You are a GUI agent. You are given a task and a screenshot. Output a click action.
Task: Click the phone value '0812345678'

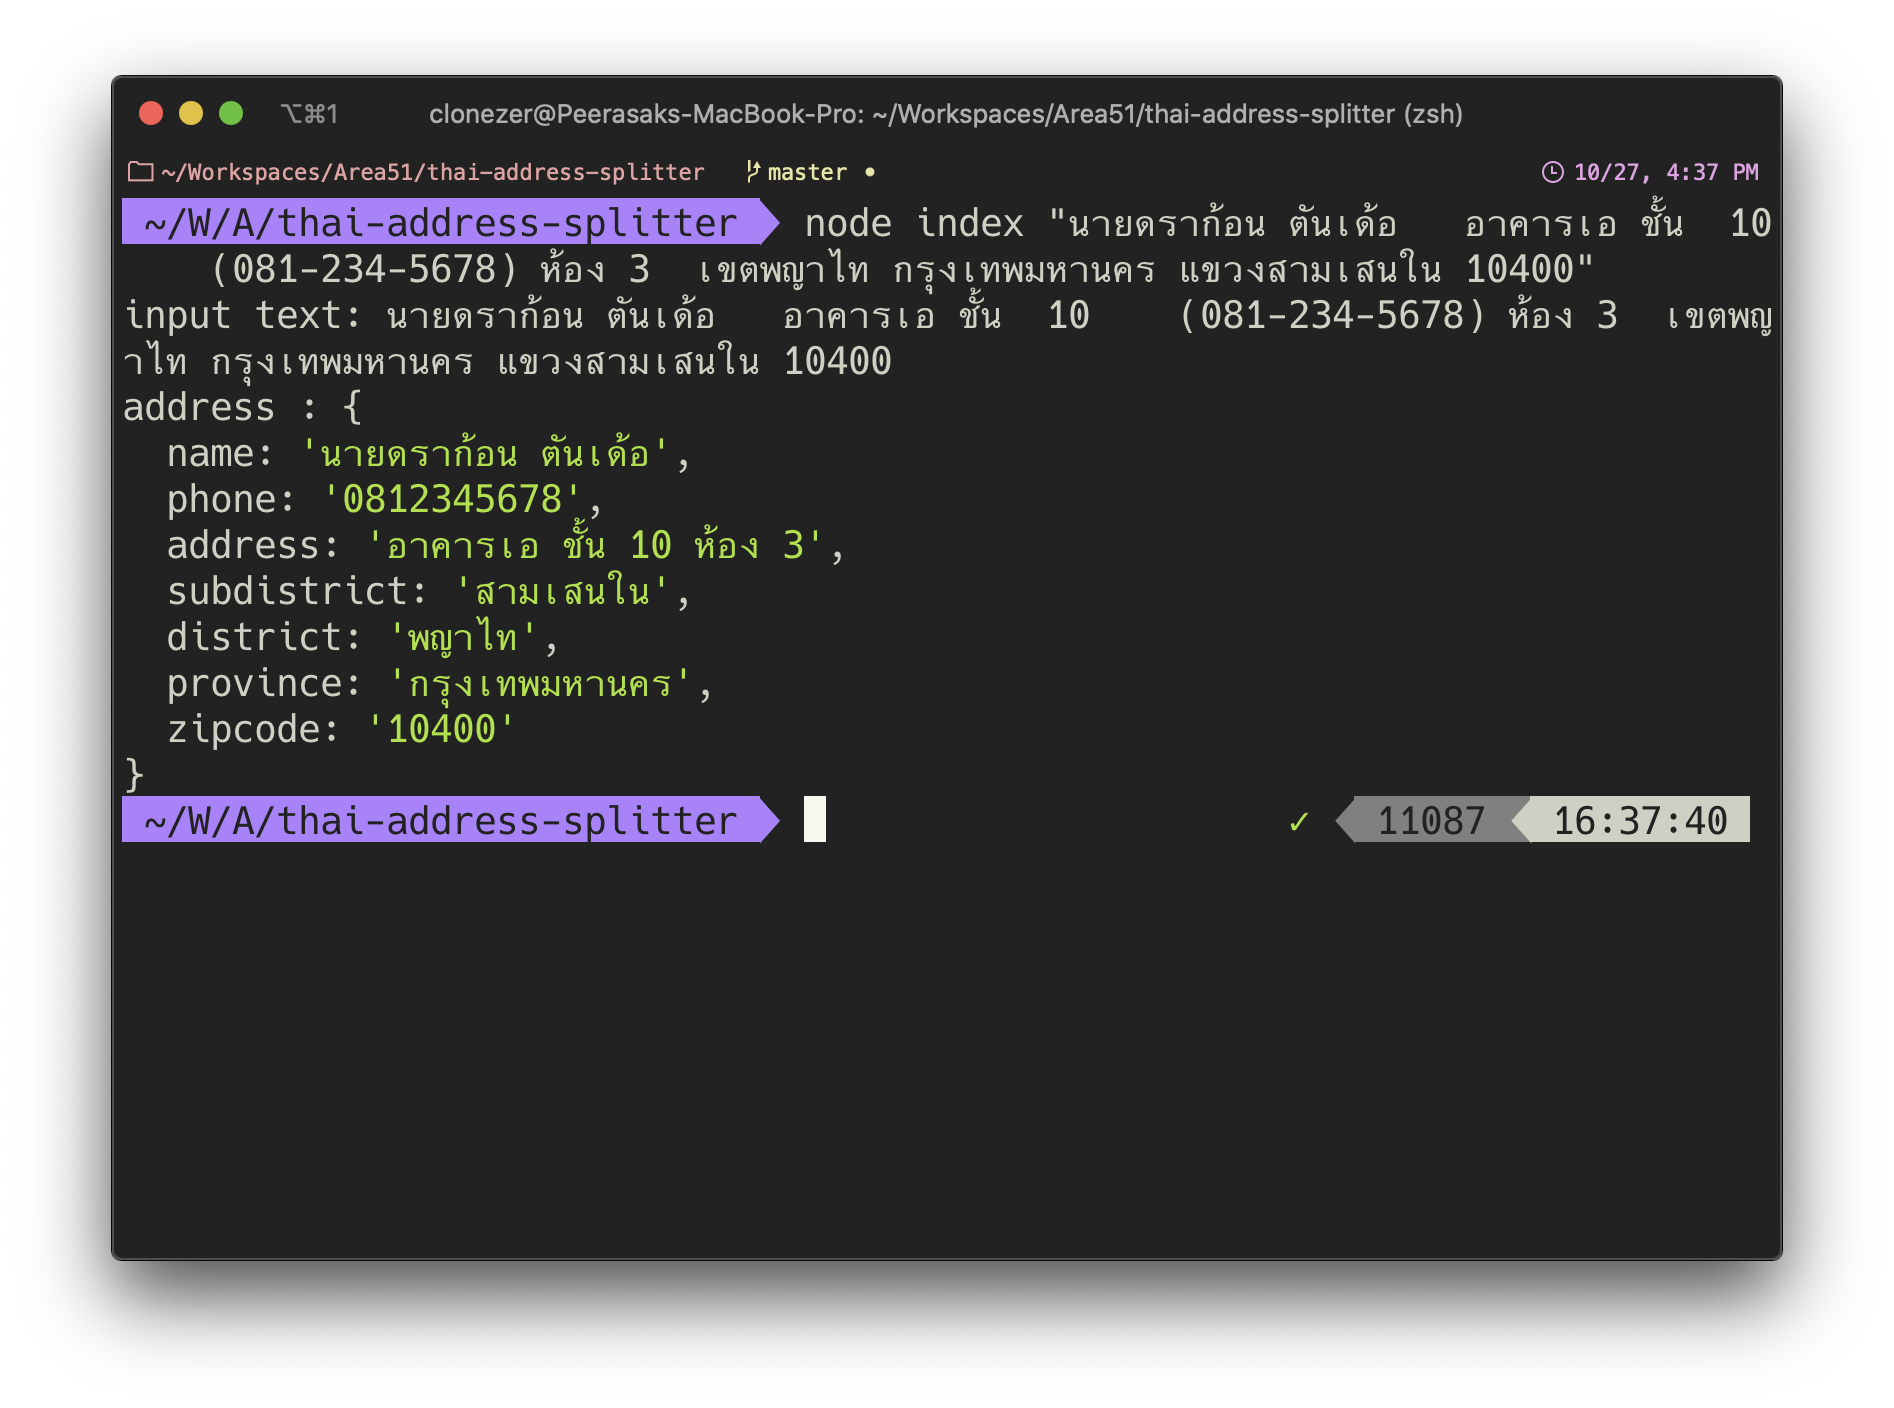point(452,499)
